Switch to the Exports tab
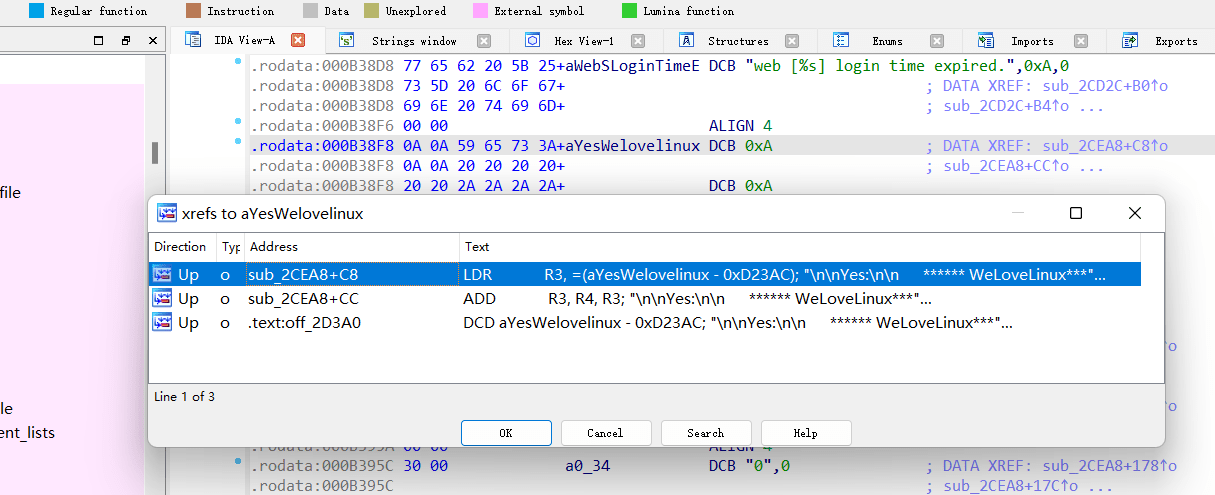The width and height of the screenshot is (1215, 495). tap(1176, 41)
